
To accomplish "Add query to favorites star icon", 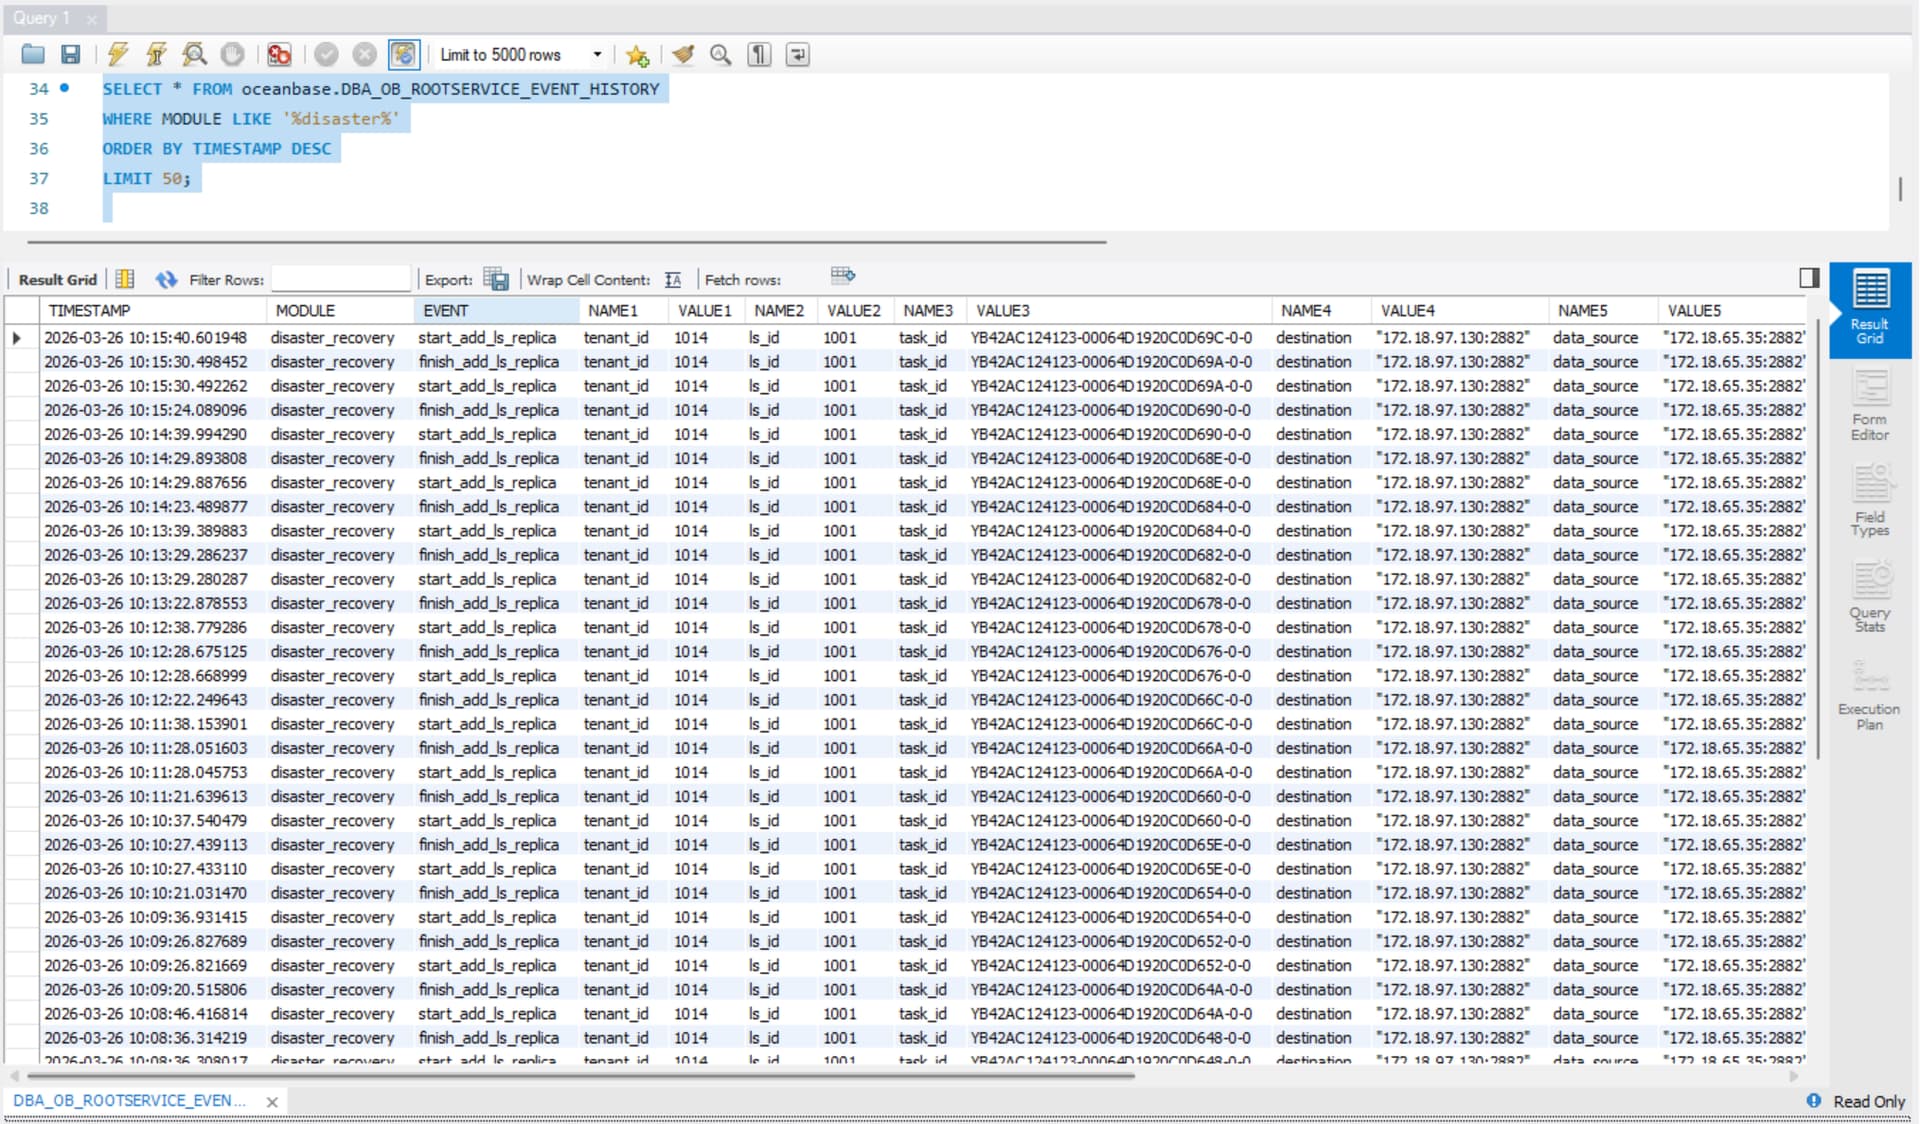I will [x=637, y=55].
